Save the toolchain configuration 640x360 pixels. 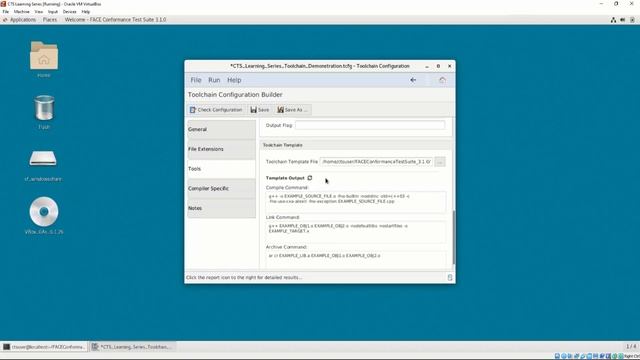(260, 110)
